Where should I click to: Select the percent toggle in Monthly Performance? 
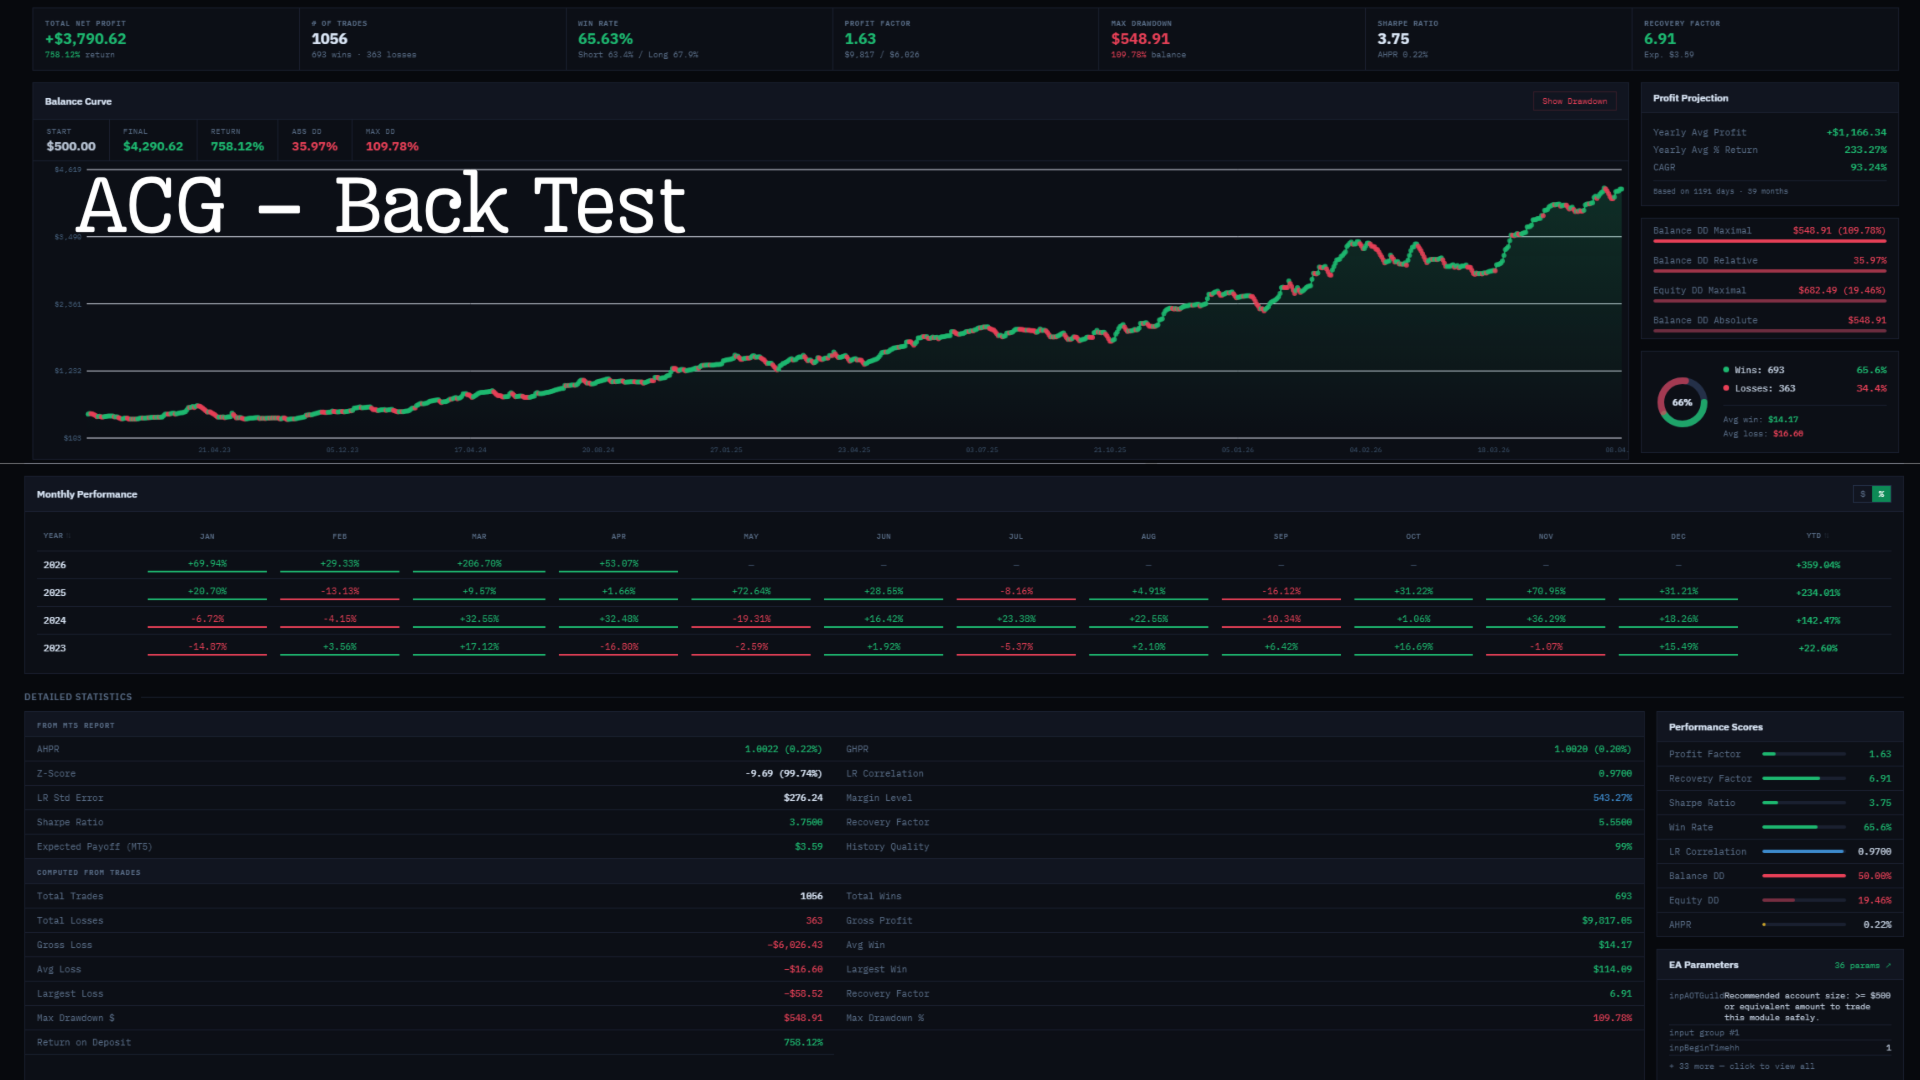tap(1882, 494)
